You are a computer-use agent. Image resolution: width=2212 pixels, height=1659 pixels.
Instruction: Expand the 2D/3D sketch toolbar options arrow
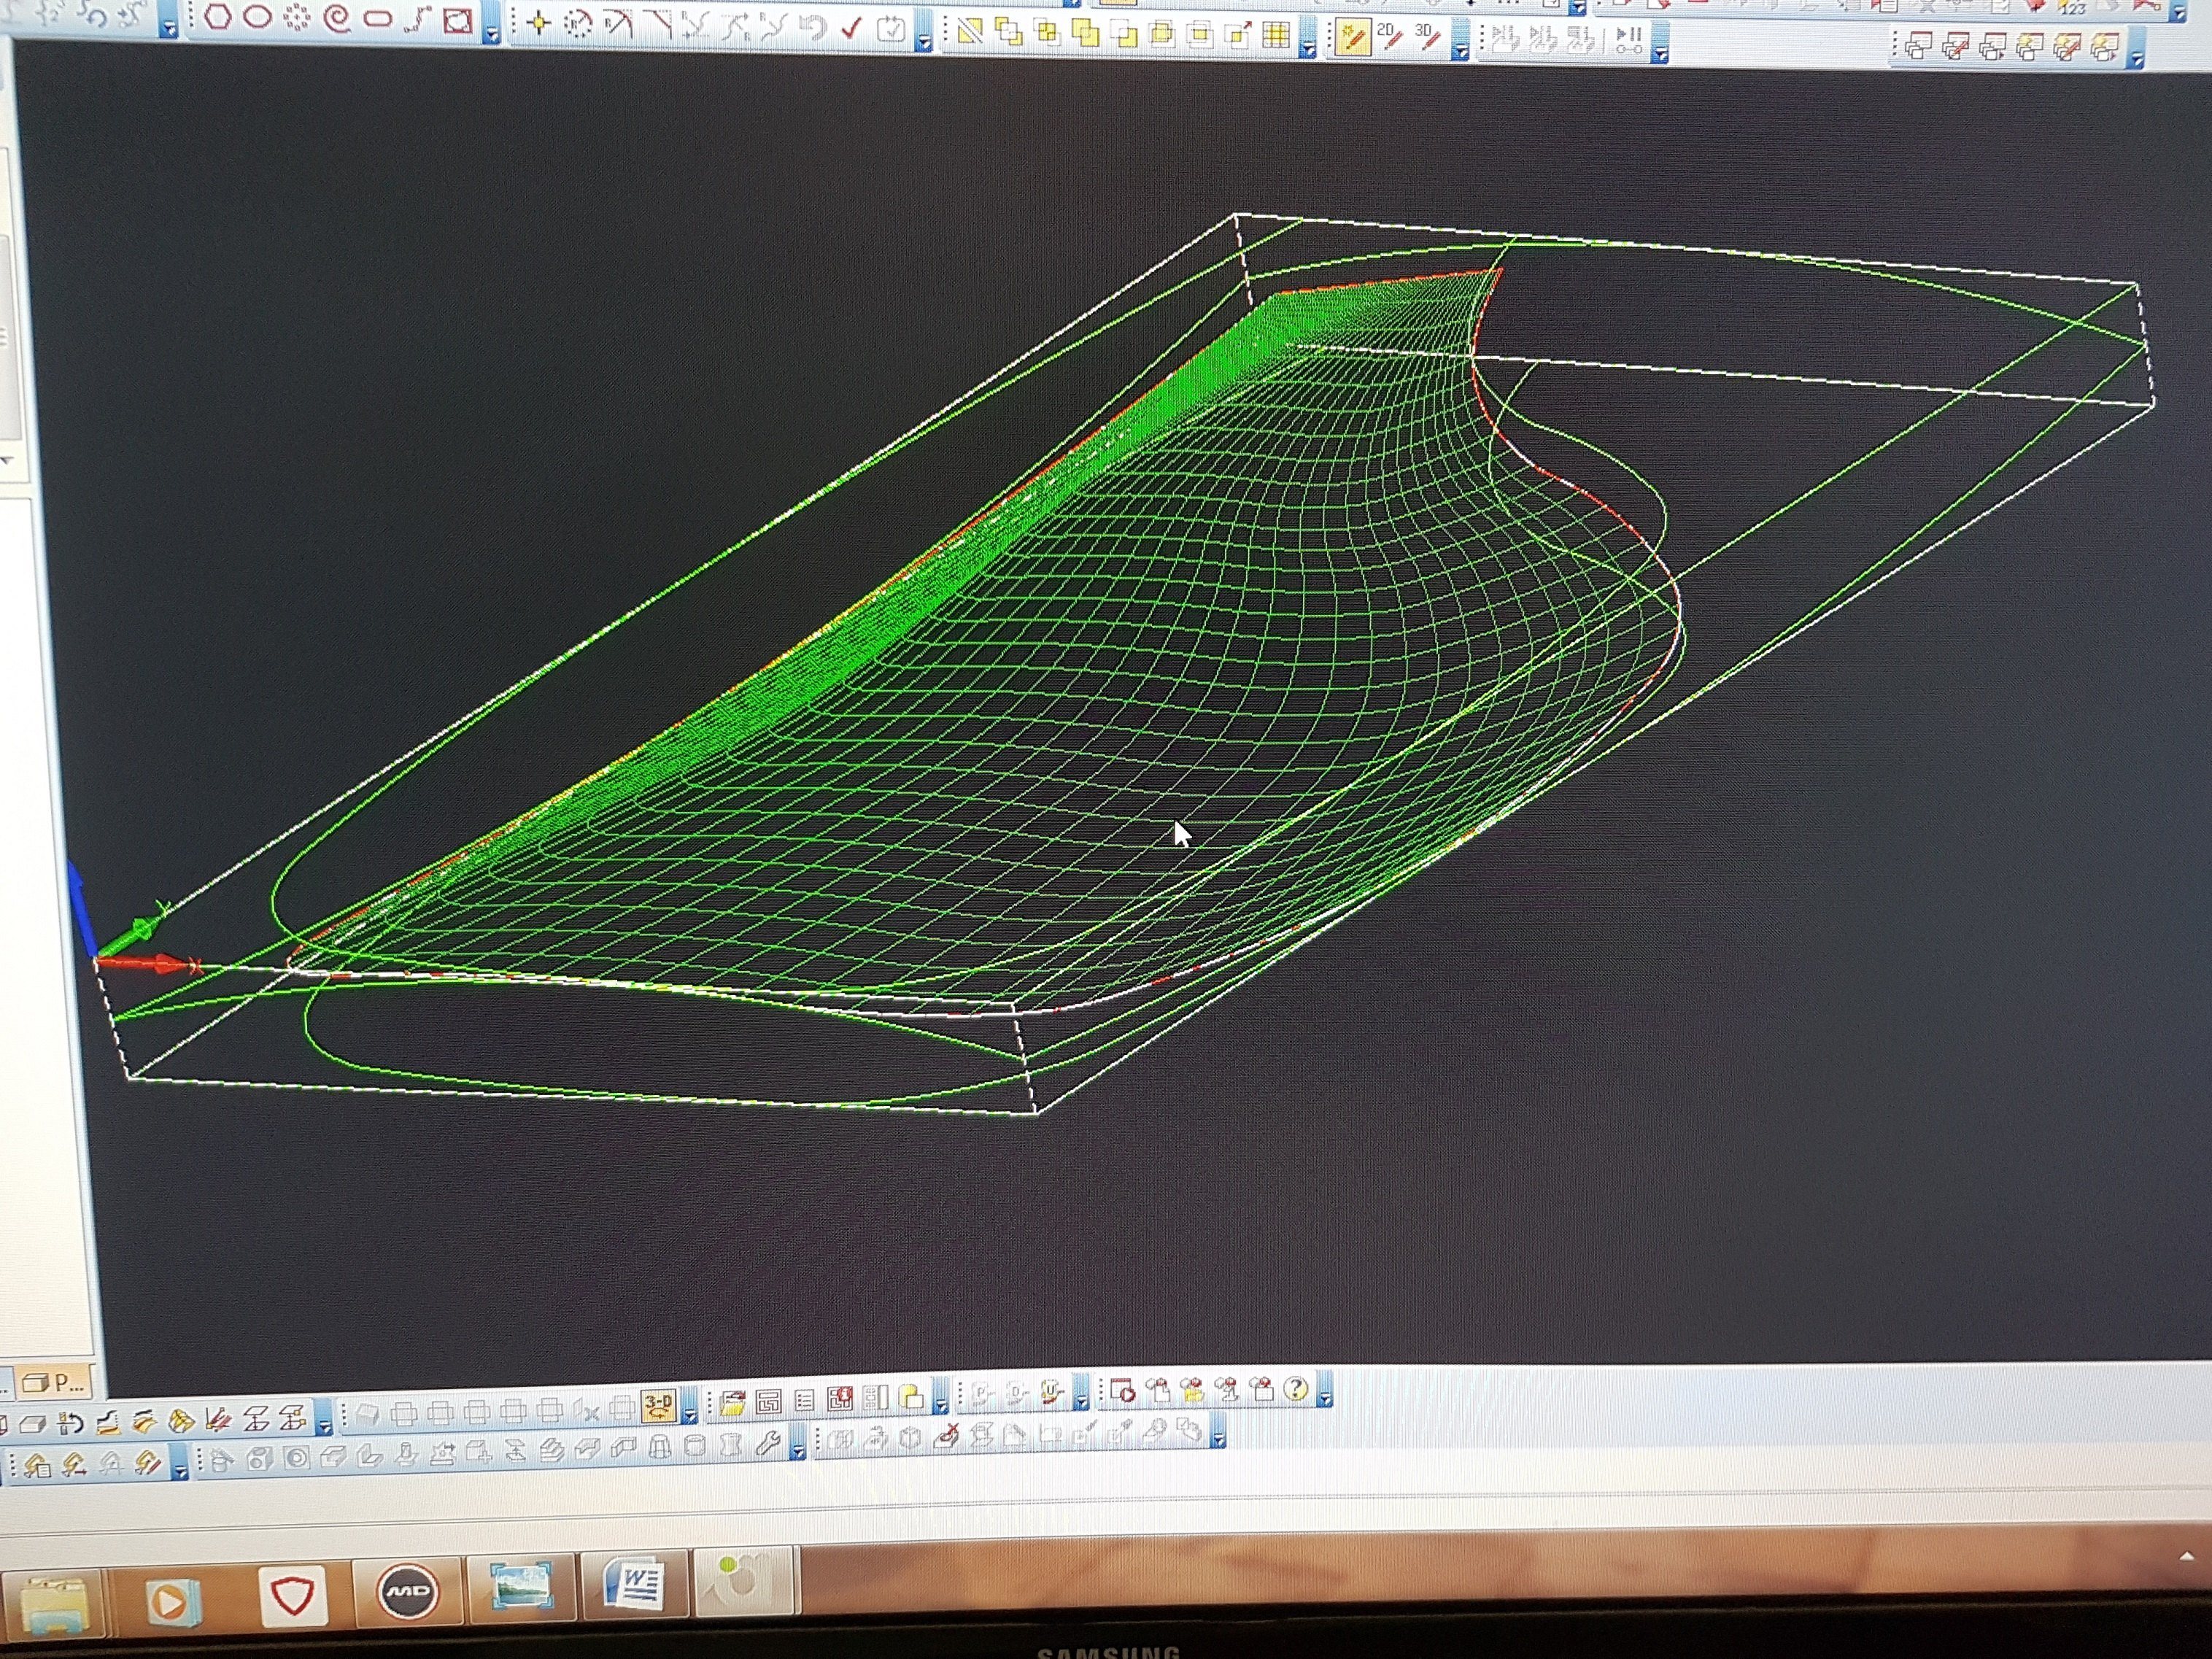coord(1460,52)
